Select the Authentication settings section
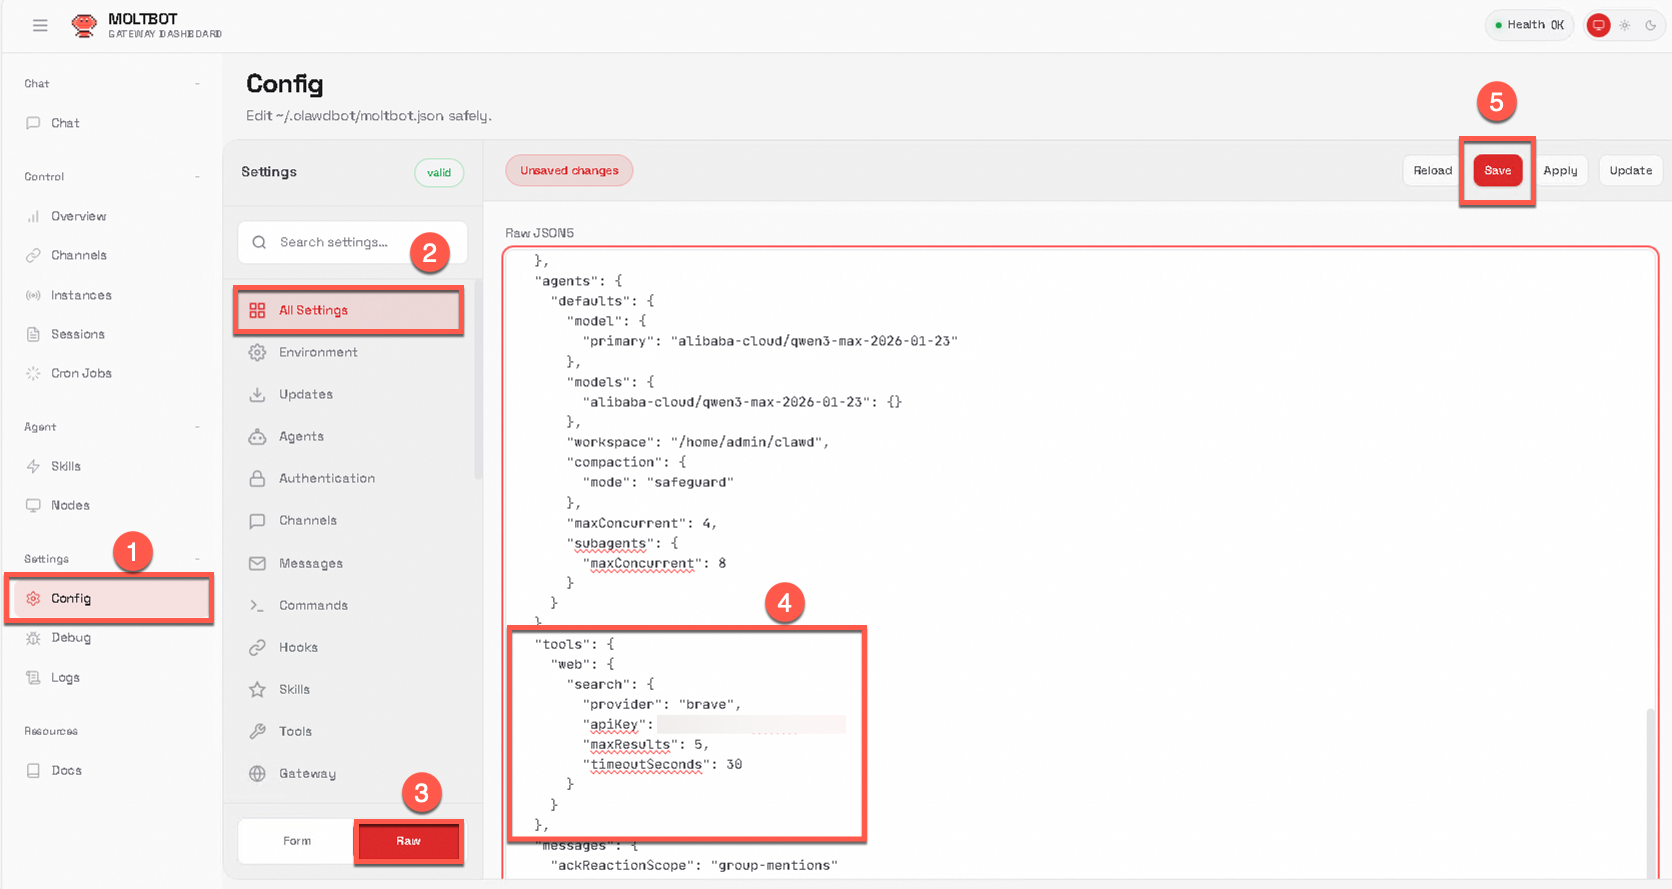 326,479
